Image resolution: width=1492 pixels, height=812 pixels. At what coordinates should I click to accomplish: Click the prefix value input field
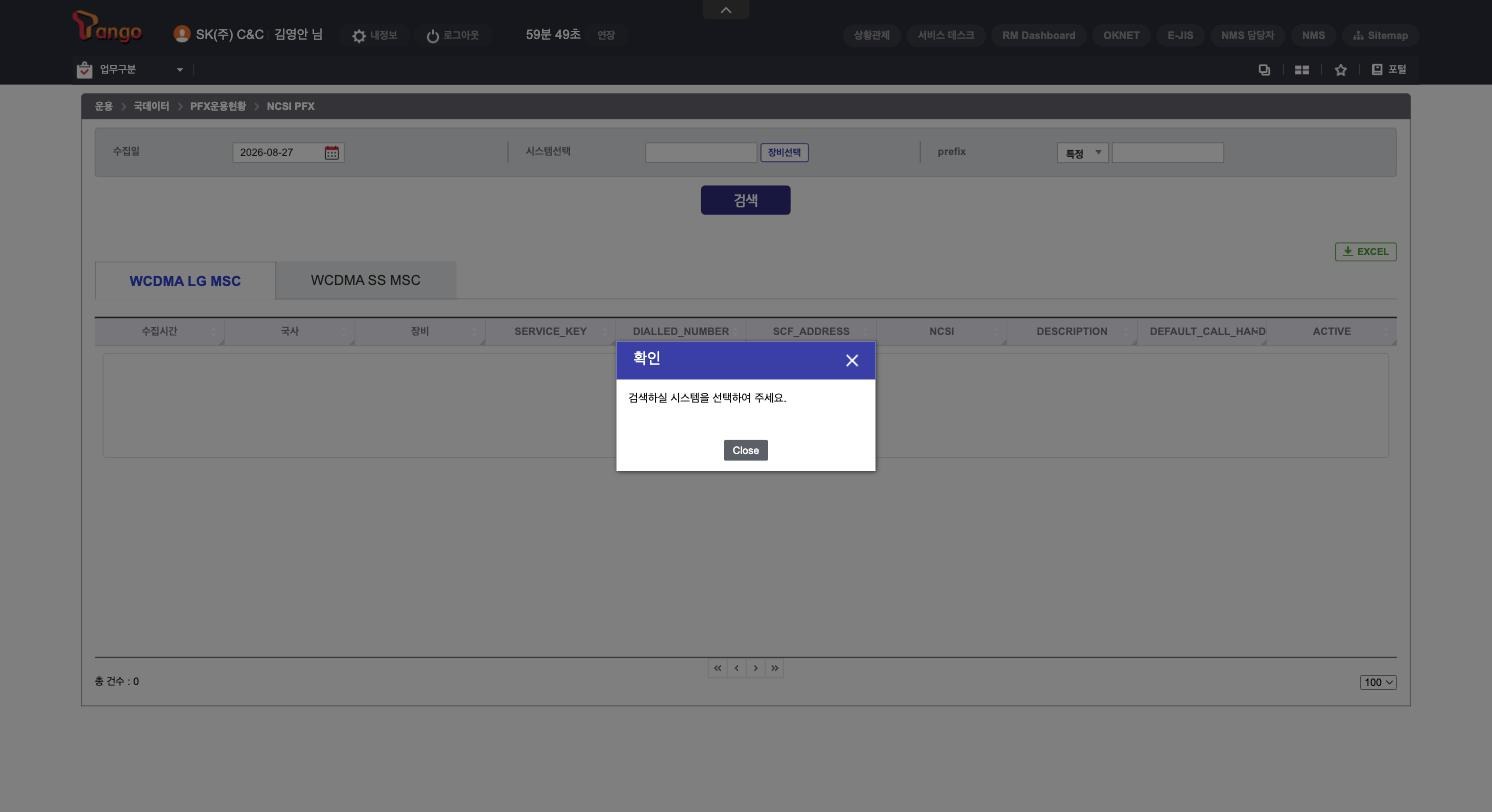1168,153
